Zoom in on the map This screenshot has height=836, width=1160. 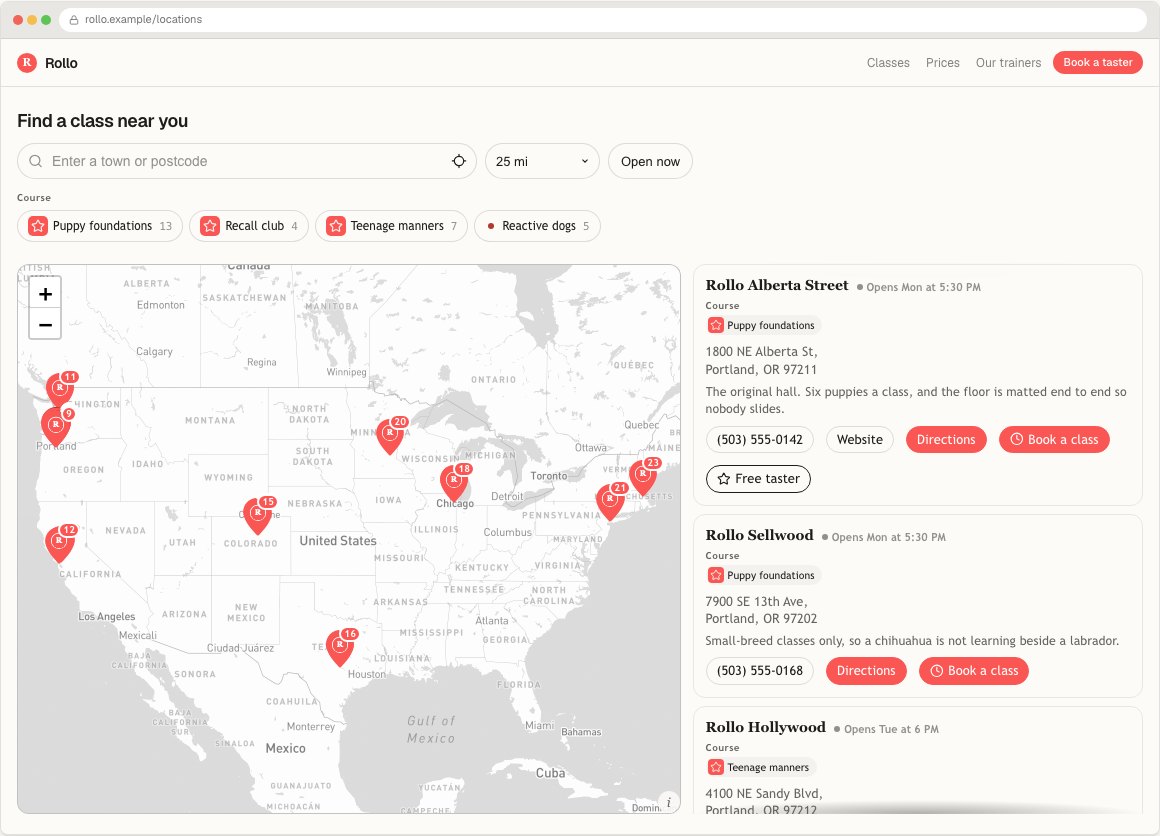[x=45, y=294]
